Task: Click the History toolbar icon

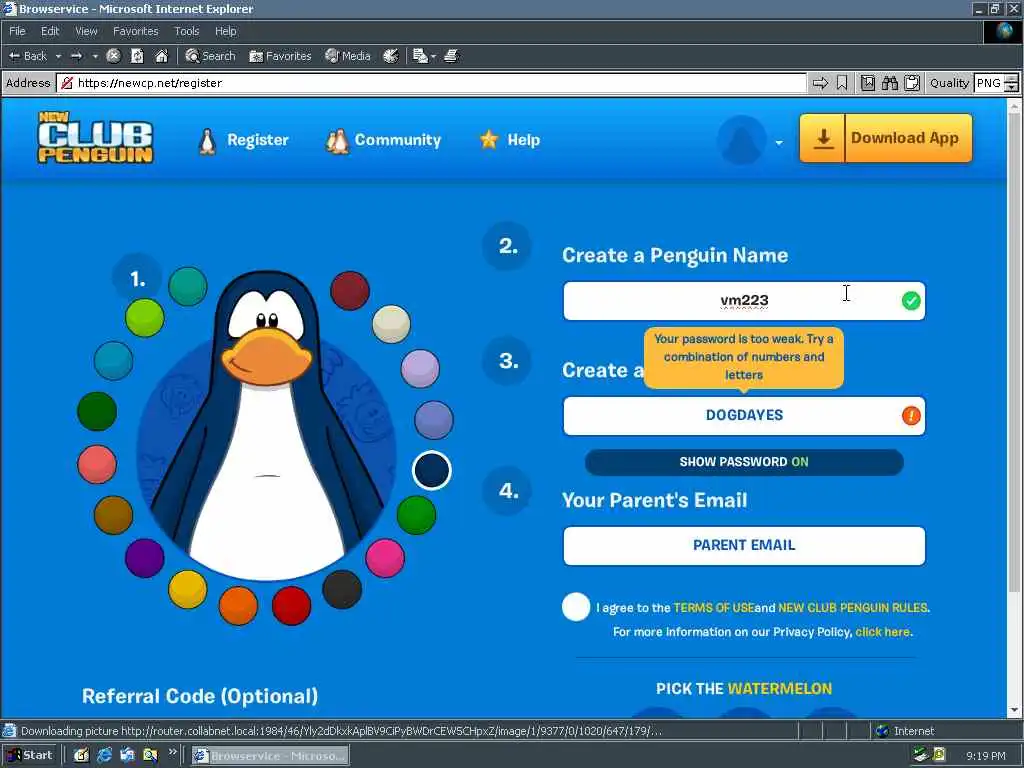Action: point(391,56)
